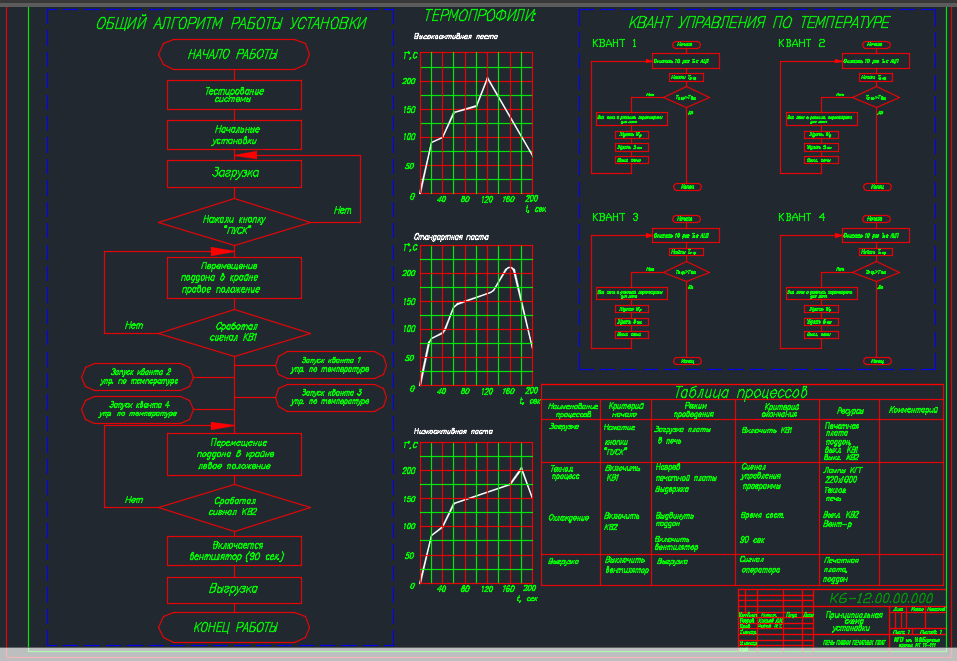957x661 pixels.
Task: Select the 'Загрузка' process rectangle
Action: click(x=234, y=173)
